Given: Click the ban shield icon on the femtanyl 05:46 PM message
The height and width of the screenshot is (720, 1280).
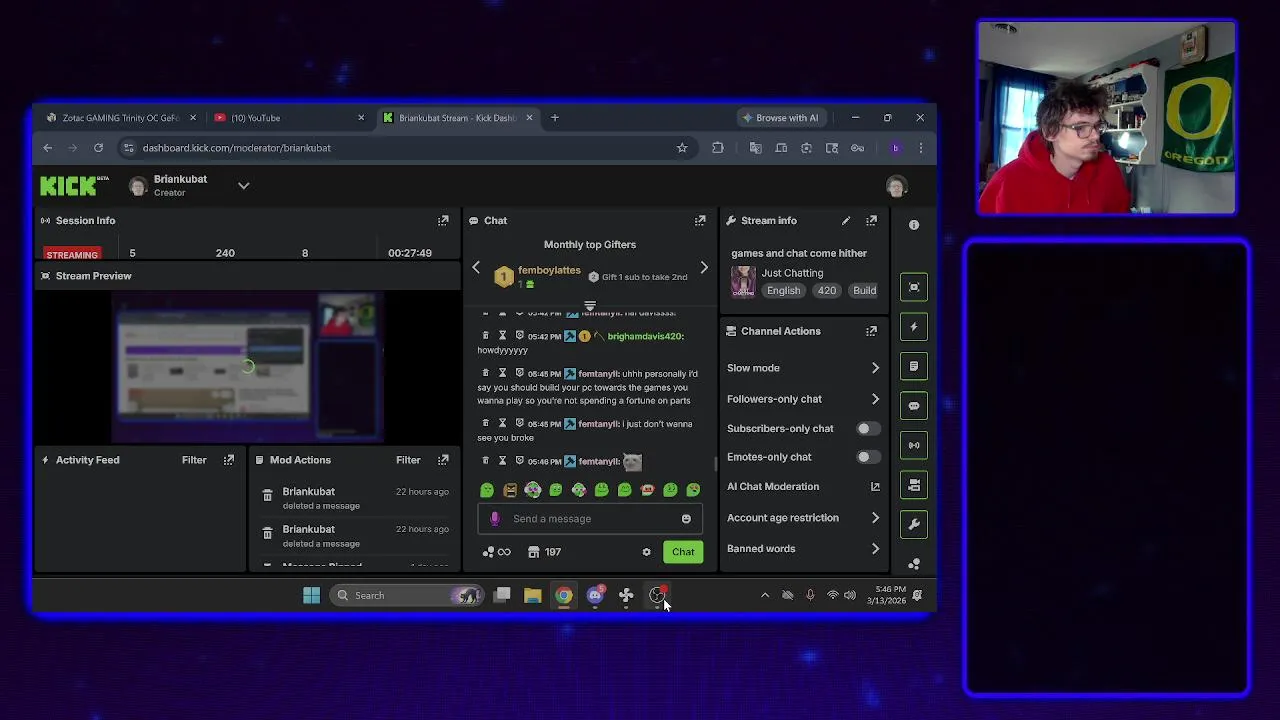Looking at the screenshot, I should pyautogui.click(x=519, y=460).
